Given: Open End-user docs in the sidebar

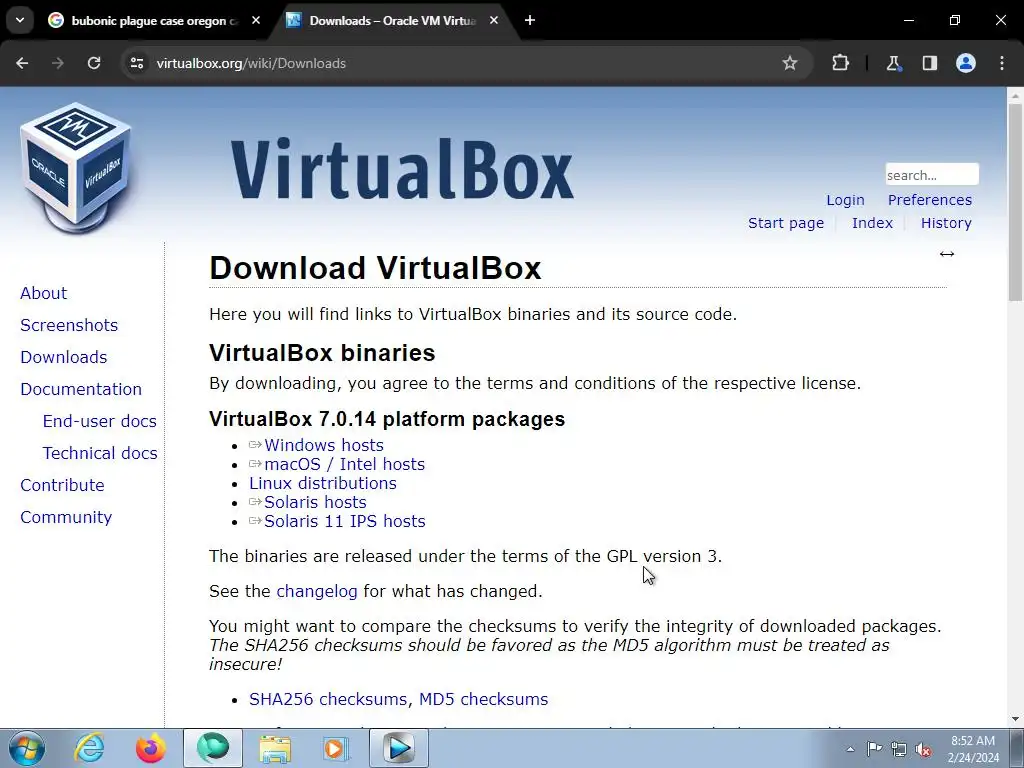Looking at the screenshot, I should [100, 421].
